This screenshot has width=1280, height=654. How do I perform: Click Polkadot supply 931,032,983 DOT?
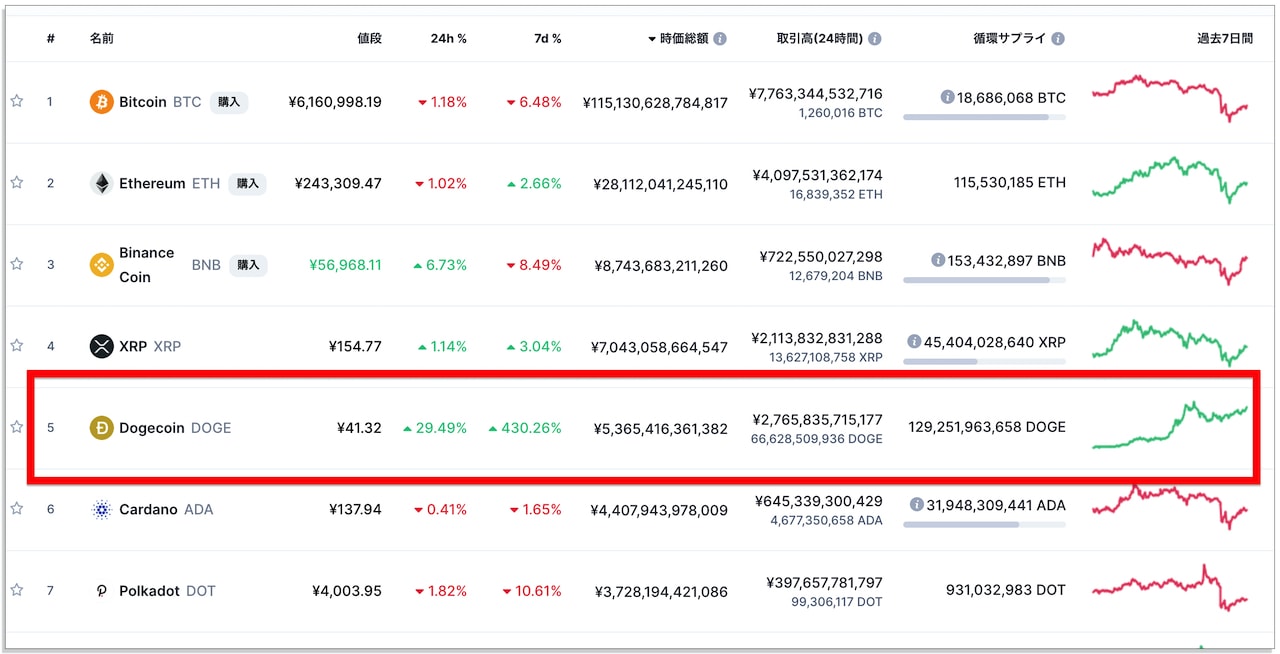[1006, 591]
